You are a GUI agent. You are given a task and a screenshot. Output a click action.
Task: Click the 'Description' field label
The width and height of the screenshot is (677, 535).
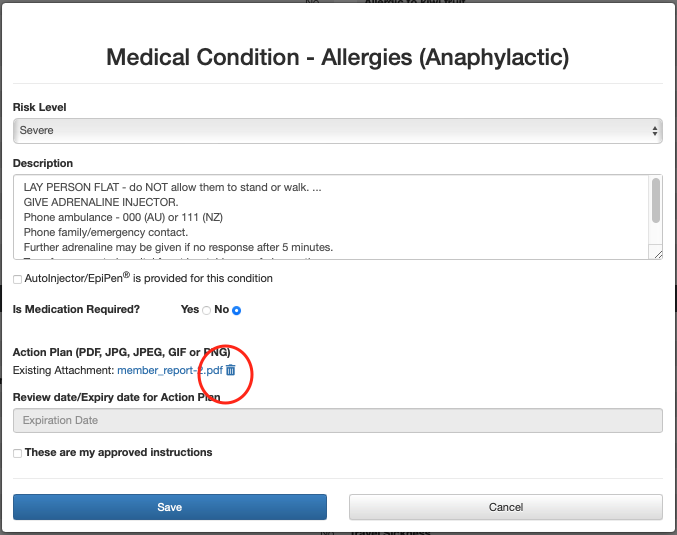[43, 163]
